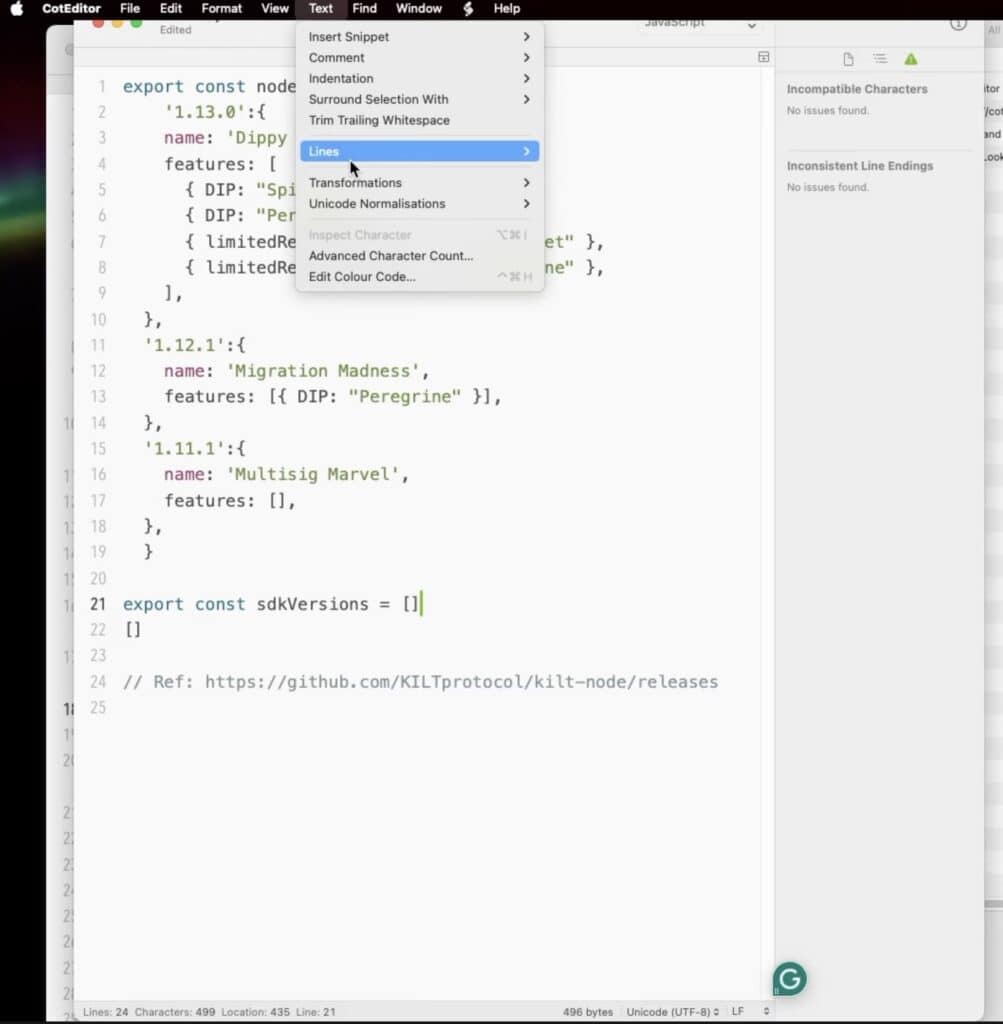Show the outline list tab icon

pos(879,60)
